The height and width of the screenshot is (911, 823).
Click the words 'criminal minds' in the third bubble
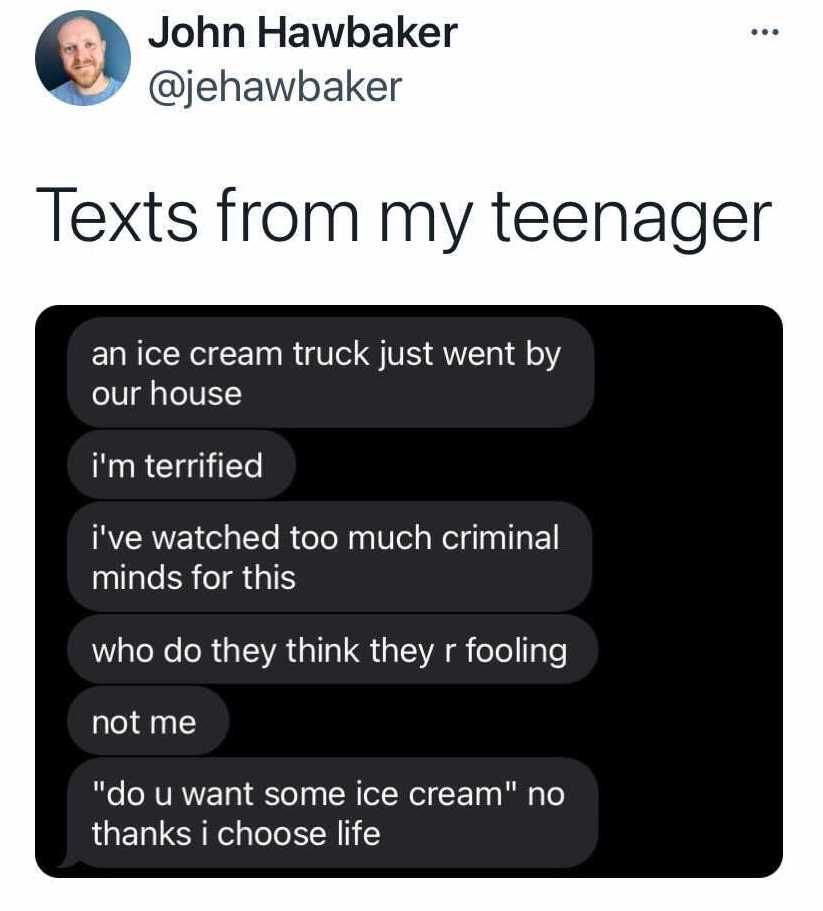325,558
